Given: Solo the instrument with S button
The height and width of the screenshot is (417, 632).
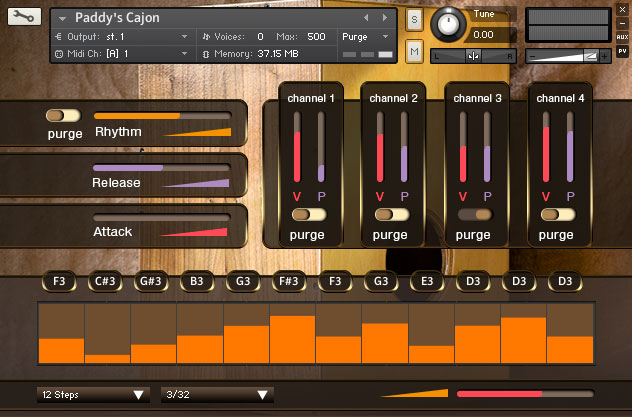Looking at the screenshot, I should [x=414, y=19].
